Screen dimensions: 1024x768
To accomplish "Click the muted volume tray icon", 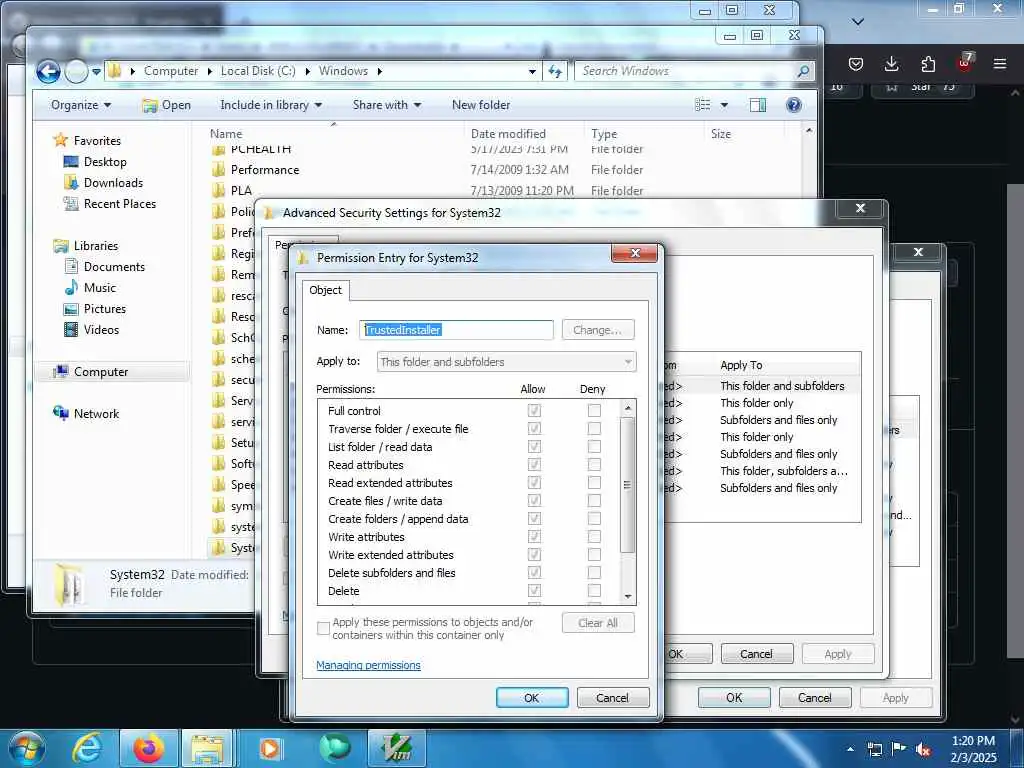I will (923, 749).
